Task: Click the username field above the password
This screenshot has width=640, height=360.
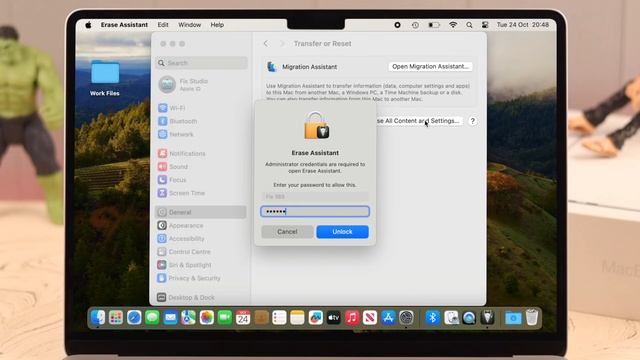Action: point(315,196)
